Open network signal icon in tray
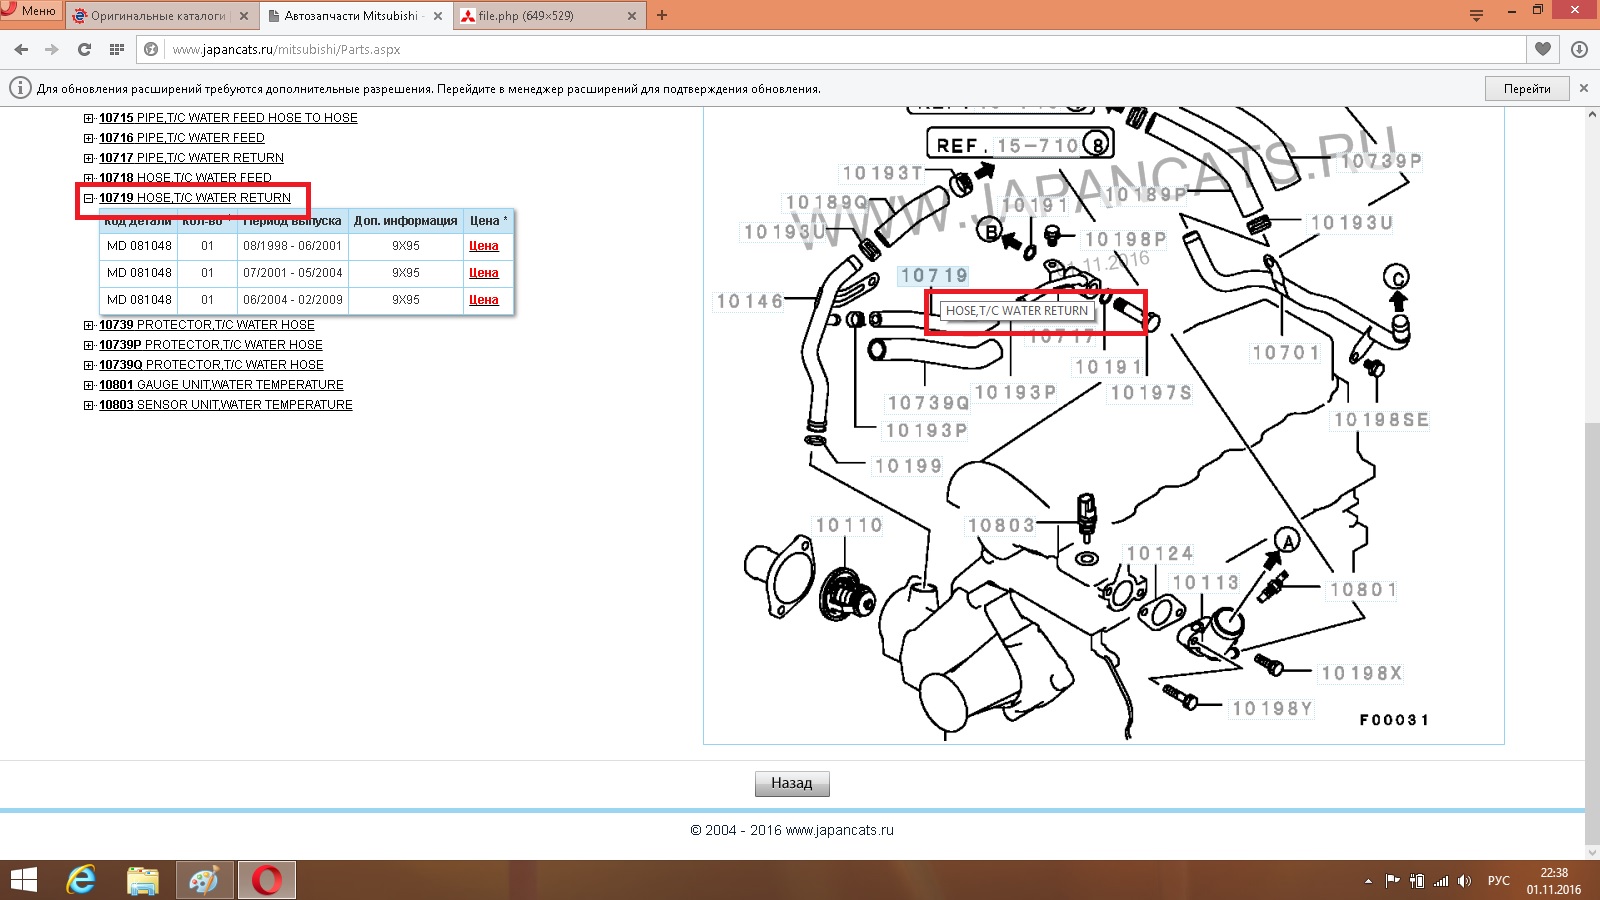 point(1441,881)
